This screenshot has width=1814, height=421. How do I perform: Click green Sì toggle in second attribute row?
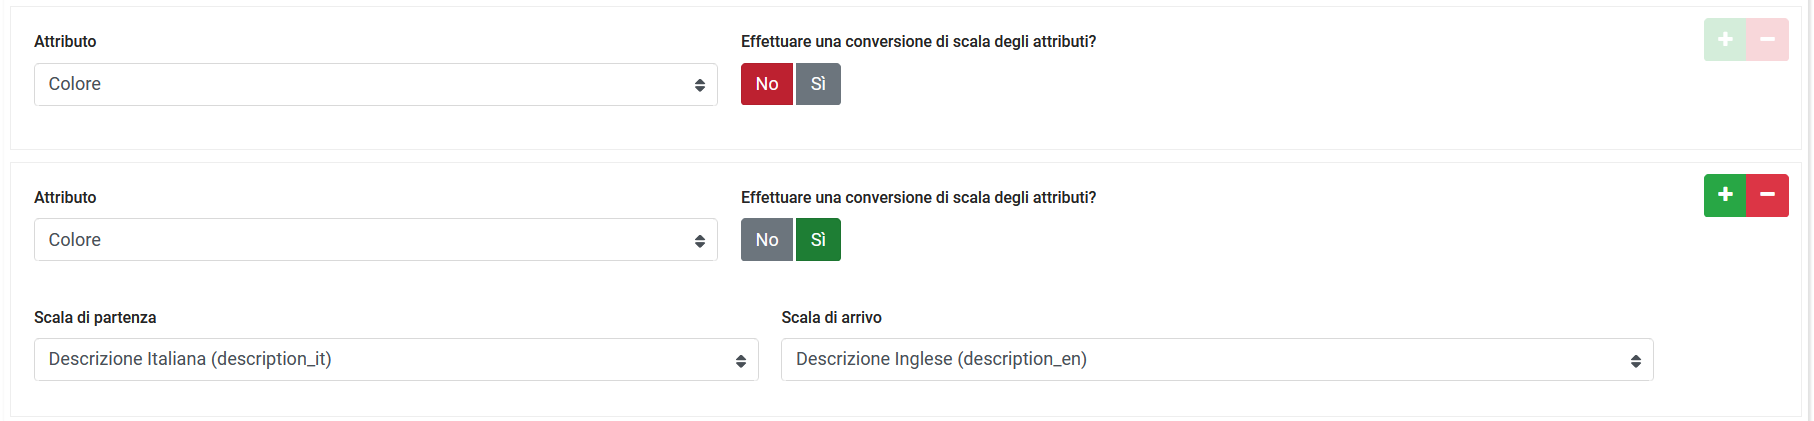(x=818, y=240)
